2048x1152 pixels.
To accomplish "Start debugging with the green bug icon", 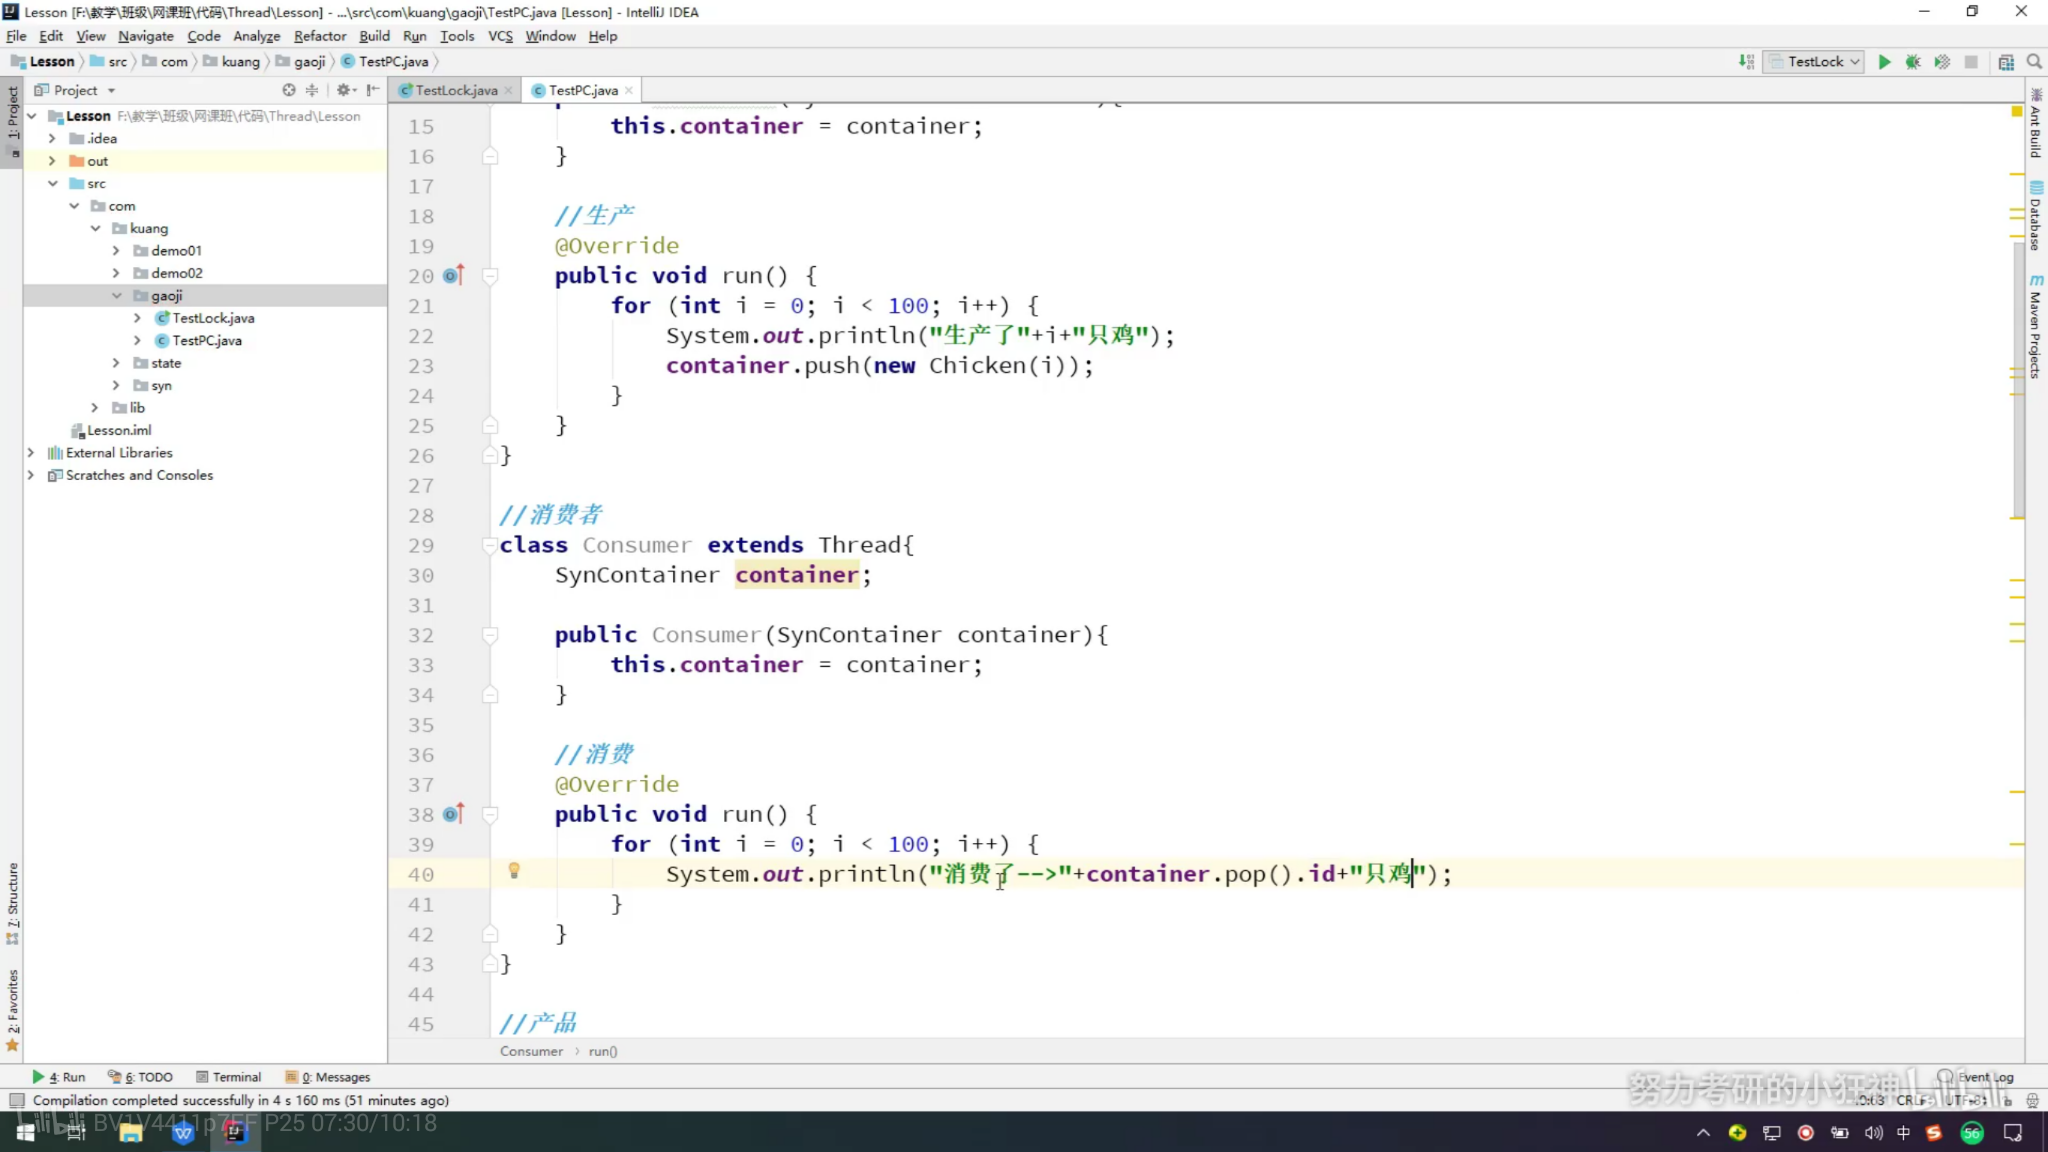I will tap(1913, 62).
